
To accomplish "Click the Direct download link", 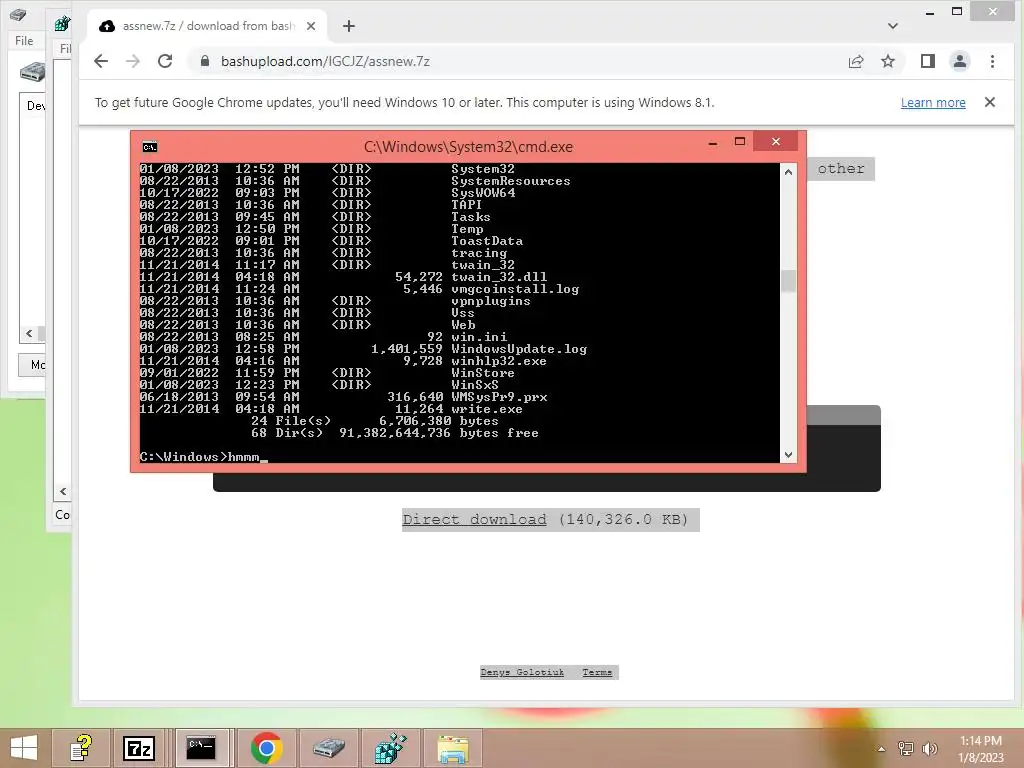I will point(474,520).
